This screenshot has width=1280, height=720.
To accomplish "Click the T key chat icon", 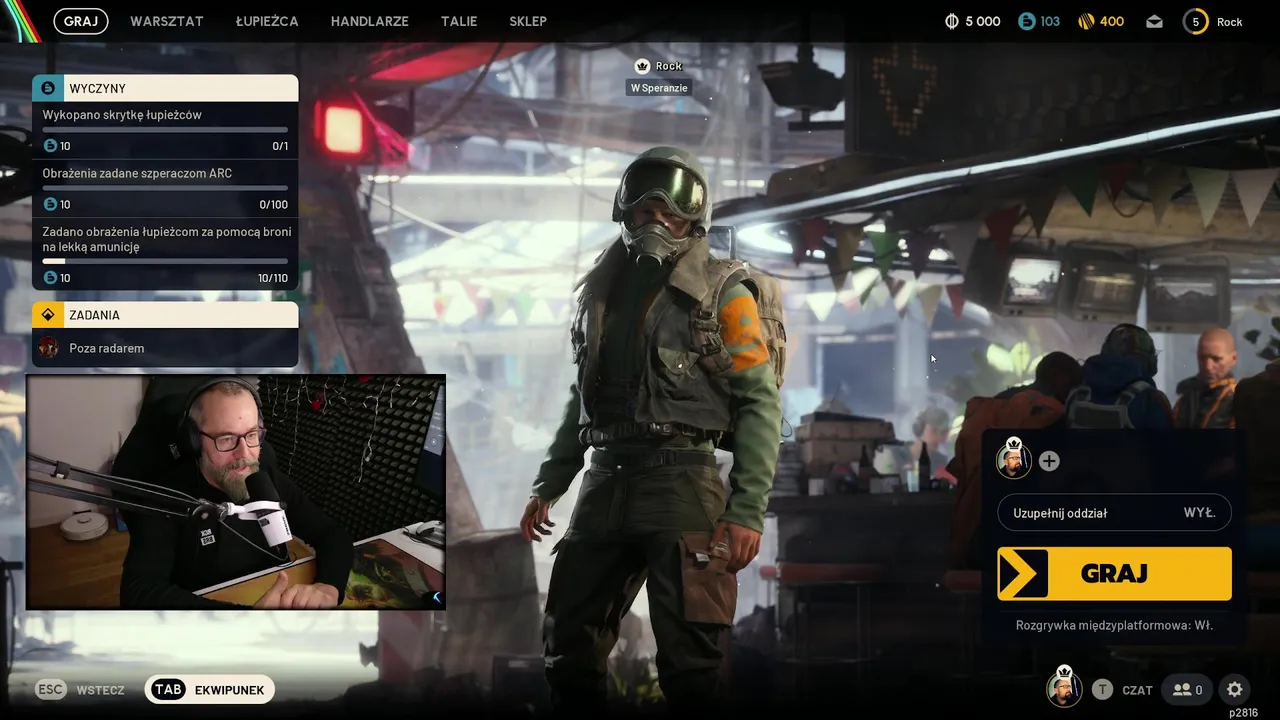I will pyautogui.click(x=1102, y=689).
